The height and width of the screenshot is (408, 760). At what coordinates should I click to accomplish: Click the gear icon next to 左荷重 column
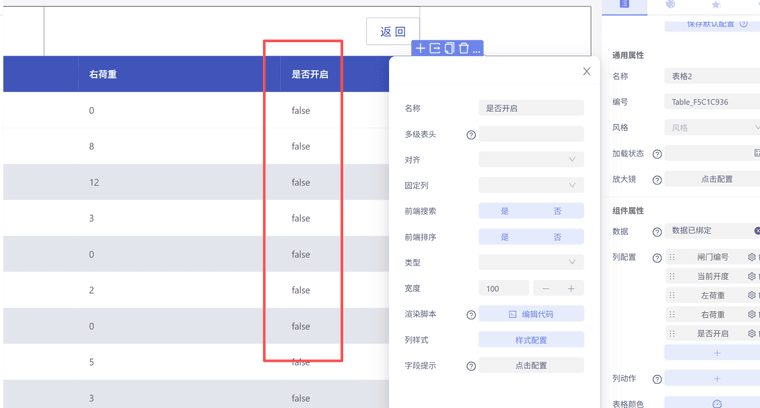[752, 296]
